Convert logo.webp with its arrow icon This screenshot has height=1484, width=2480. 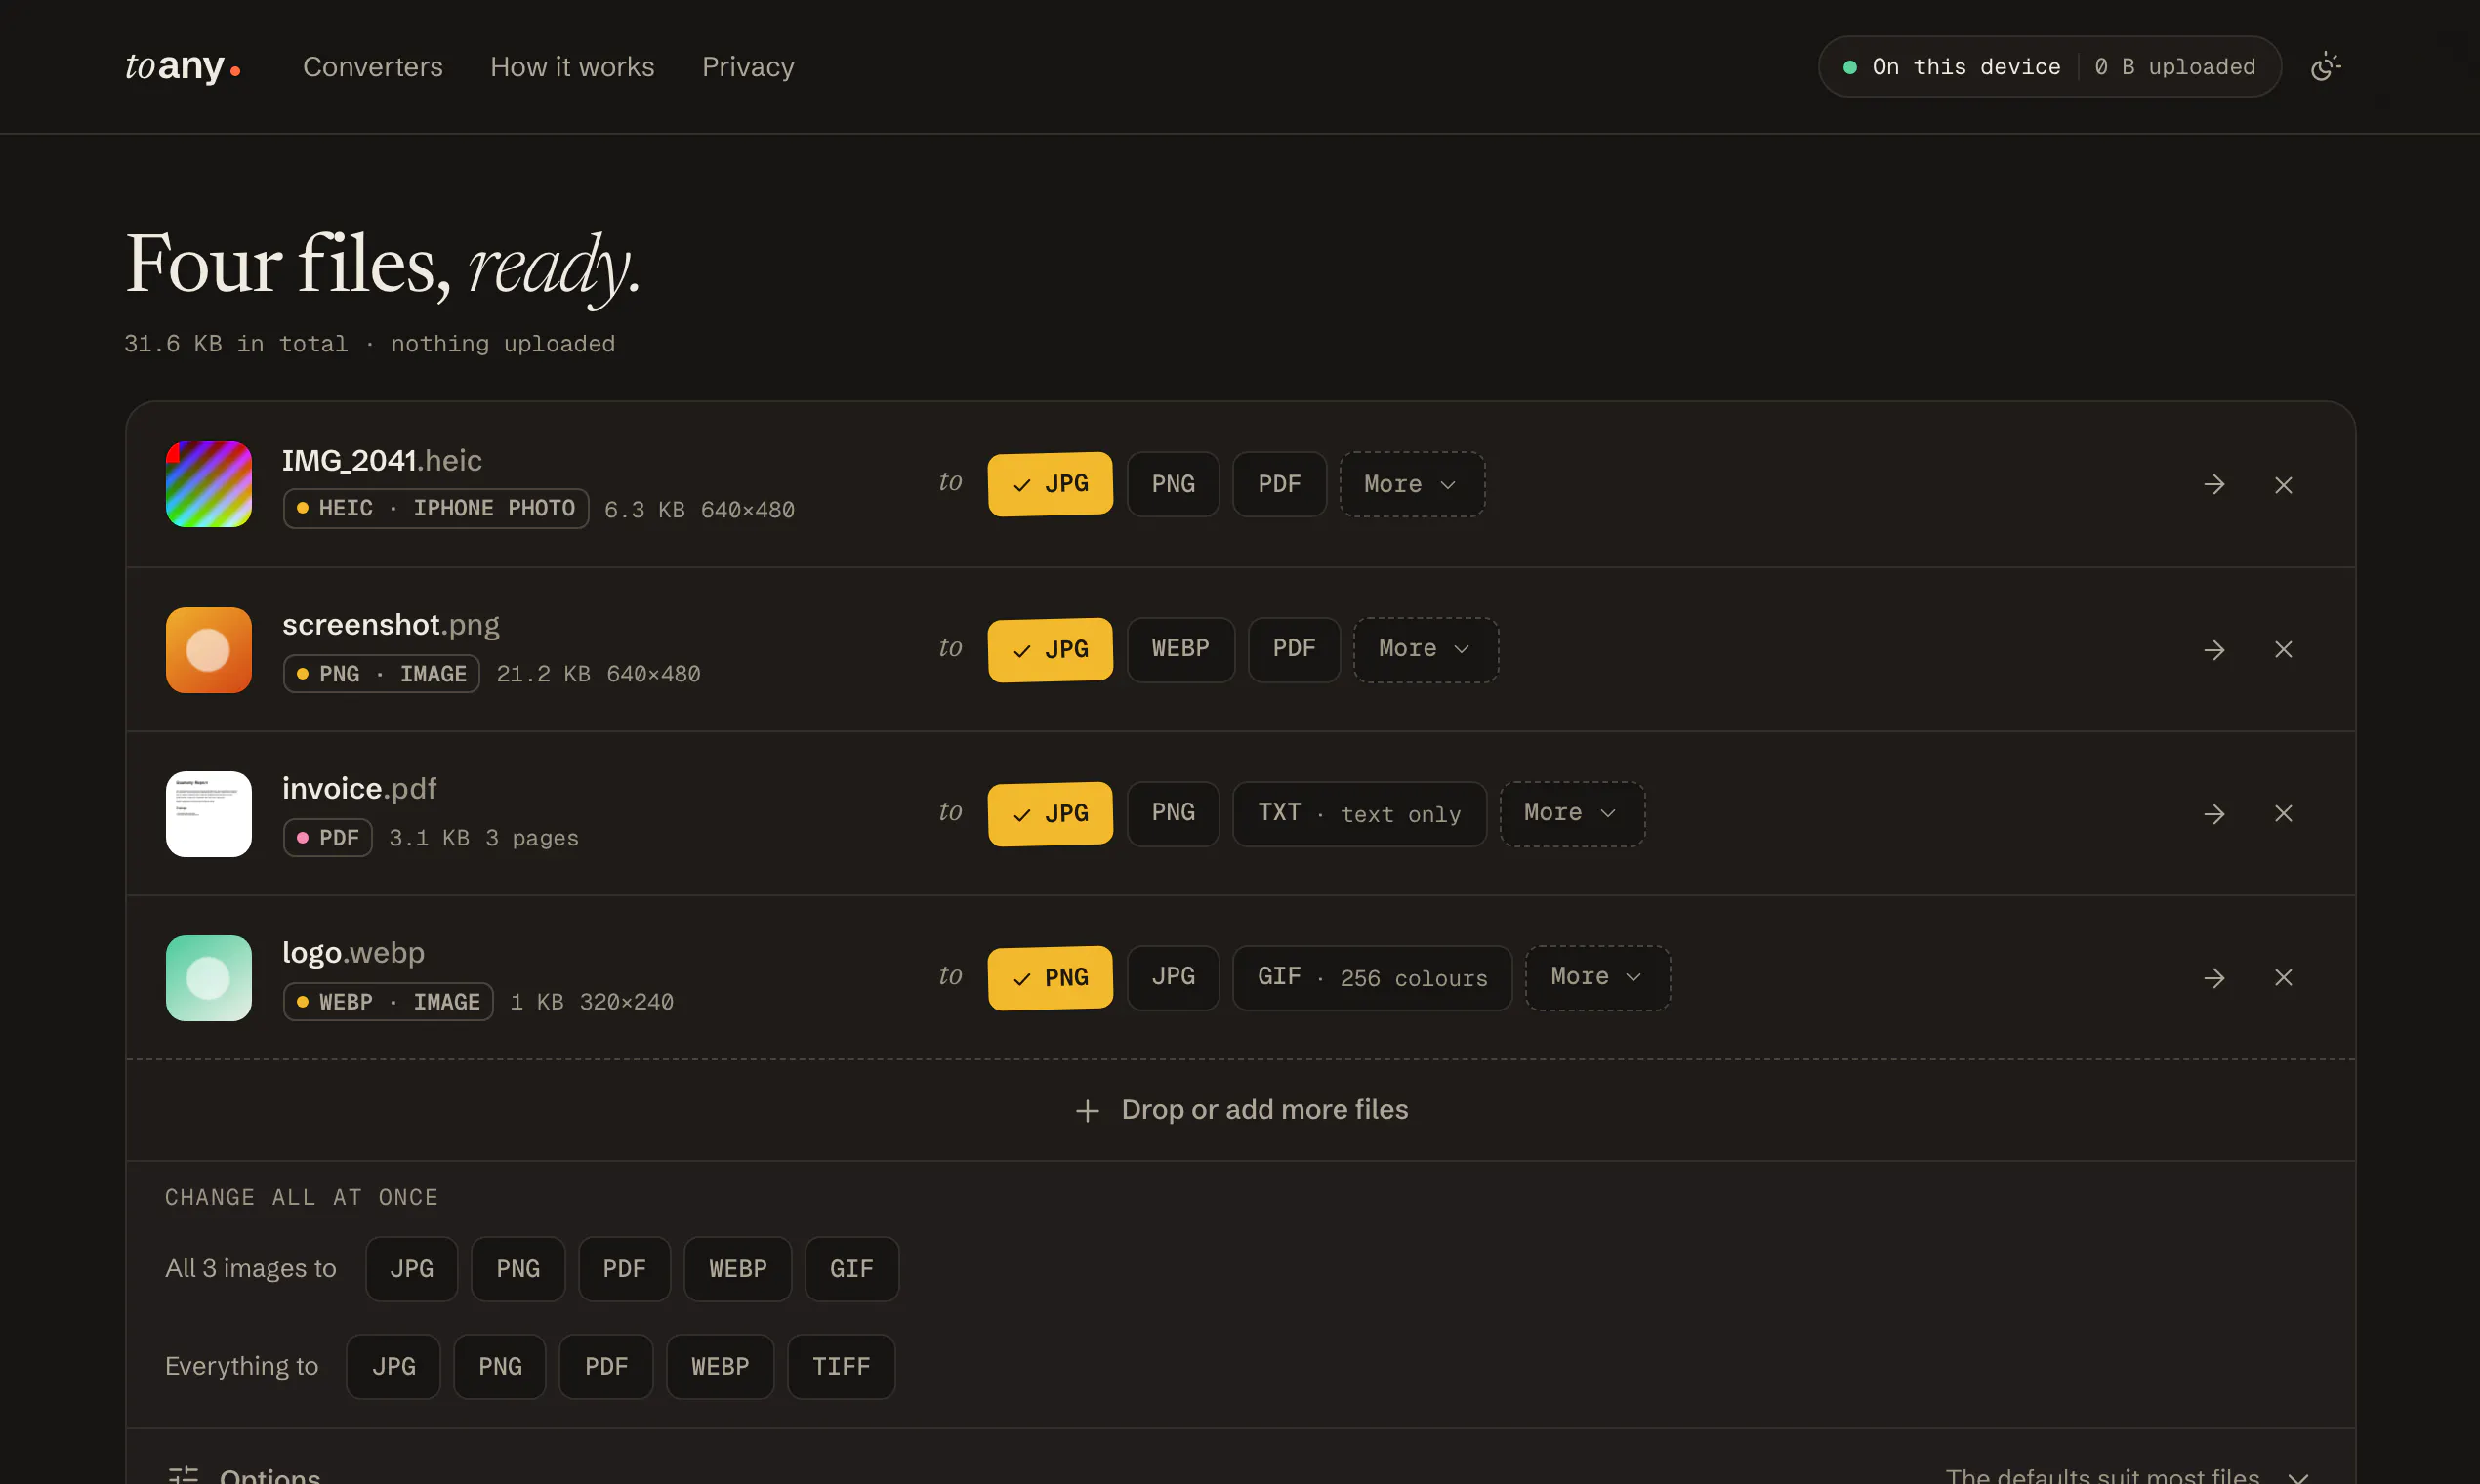coord(2214,978)
